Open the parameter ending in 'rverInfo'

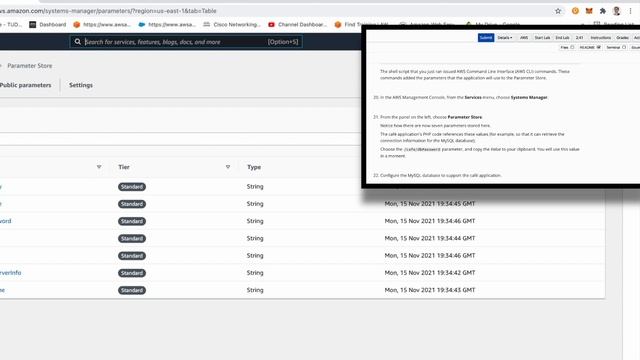pos(11,273)
